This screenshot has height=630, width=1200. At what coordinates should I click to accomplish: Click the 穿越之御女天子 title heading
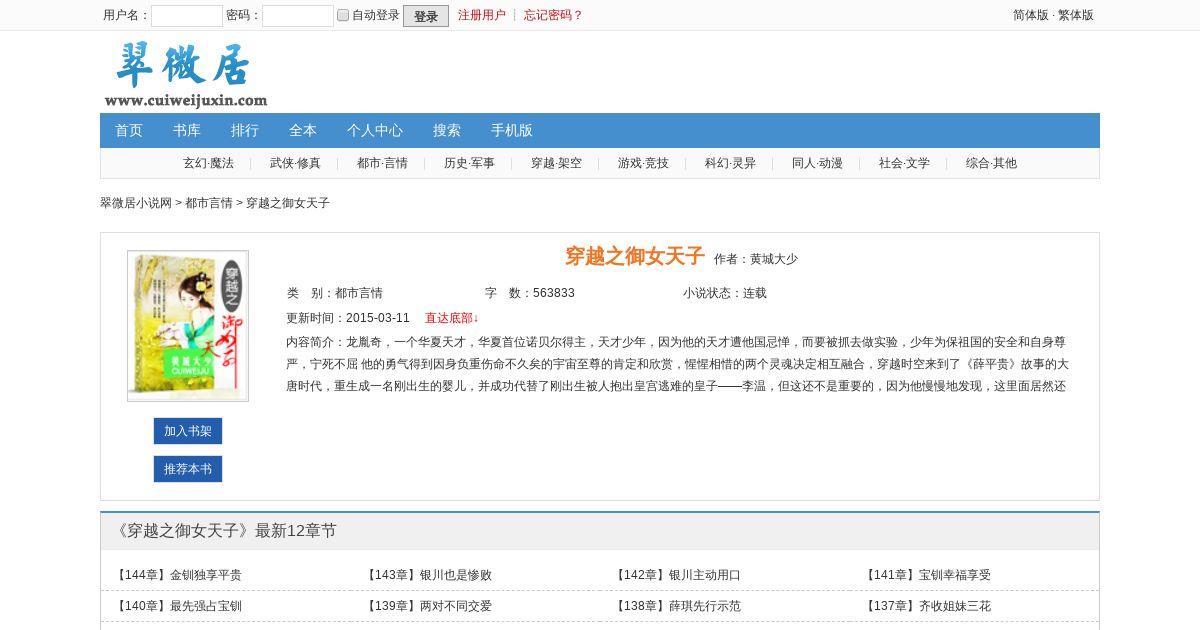635,256
